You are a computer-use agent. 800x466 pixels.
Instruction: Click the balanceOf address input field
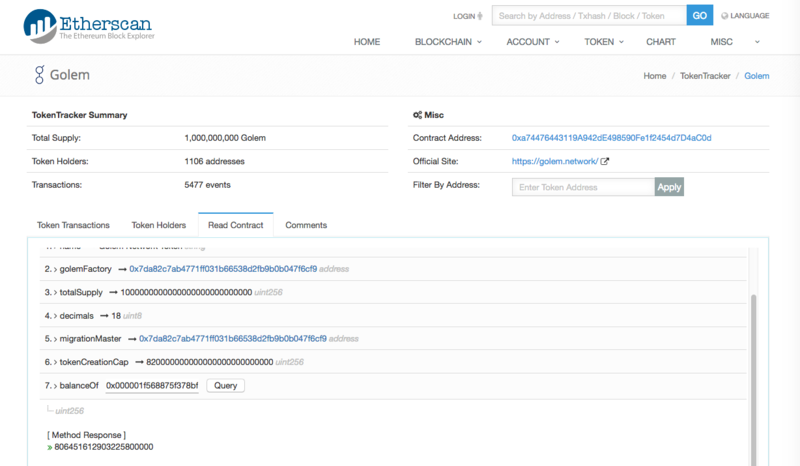(x=152, y=386)
